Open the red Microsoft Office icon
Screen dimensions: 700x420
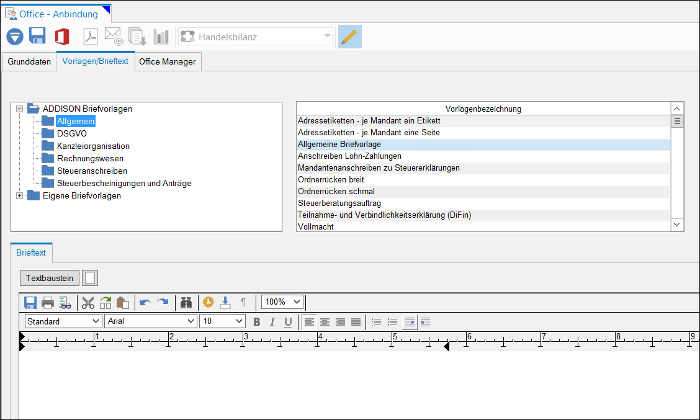click(x=62, y=36)
